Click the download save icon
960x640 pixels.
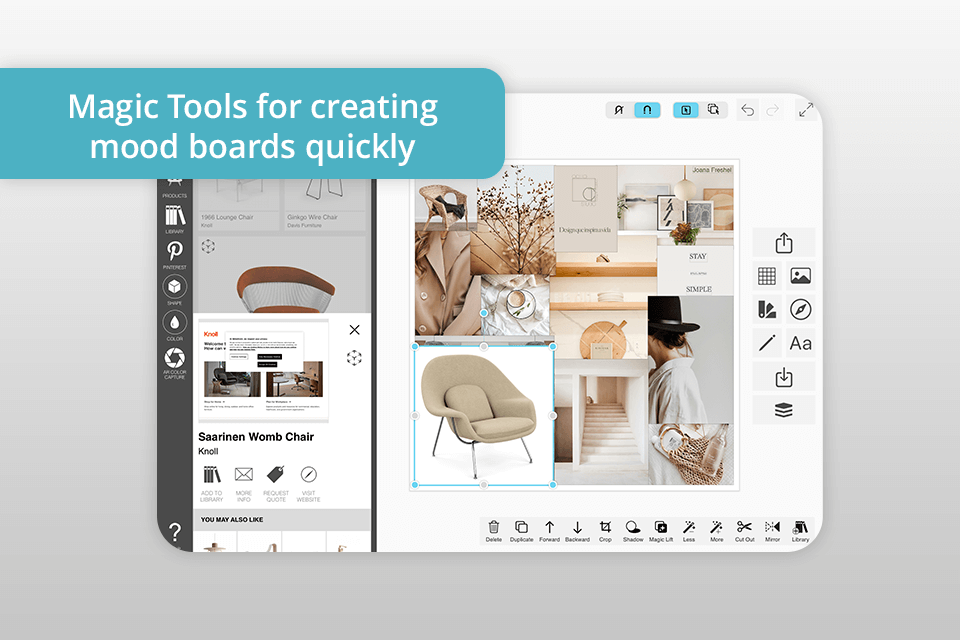click(x=784, y=377)
